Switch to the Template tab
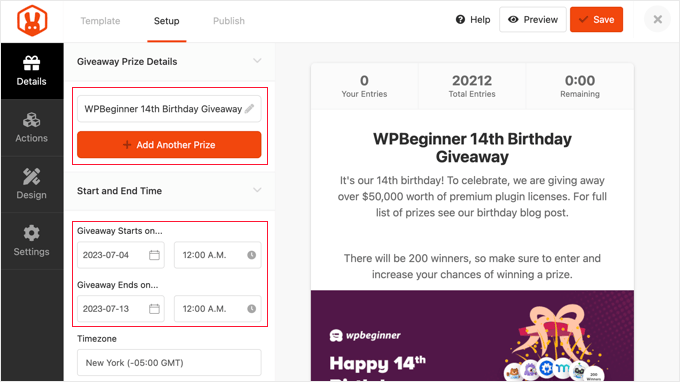Viewport: 680px width, 382px height. pyautogui.click(x=100, y=21)
